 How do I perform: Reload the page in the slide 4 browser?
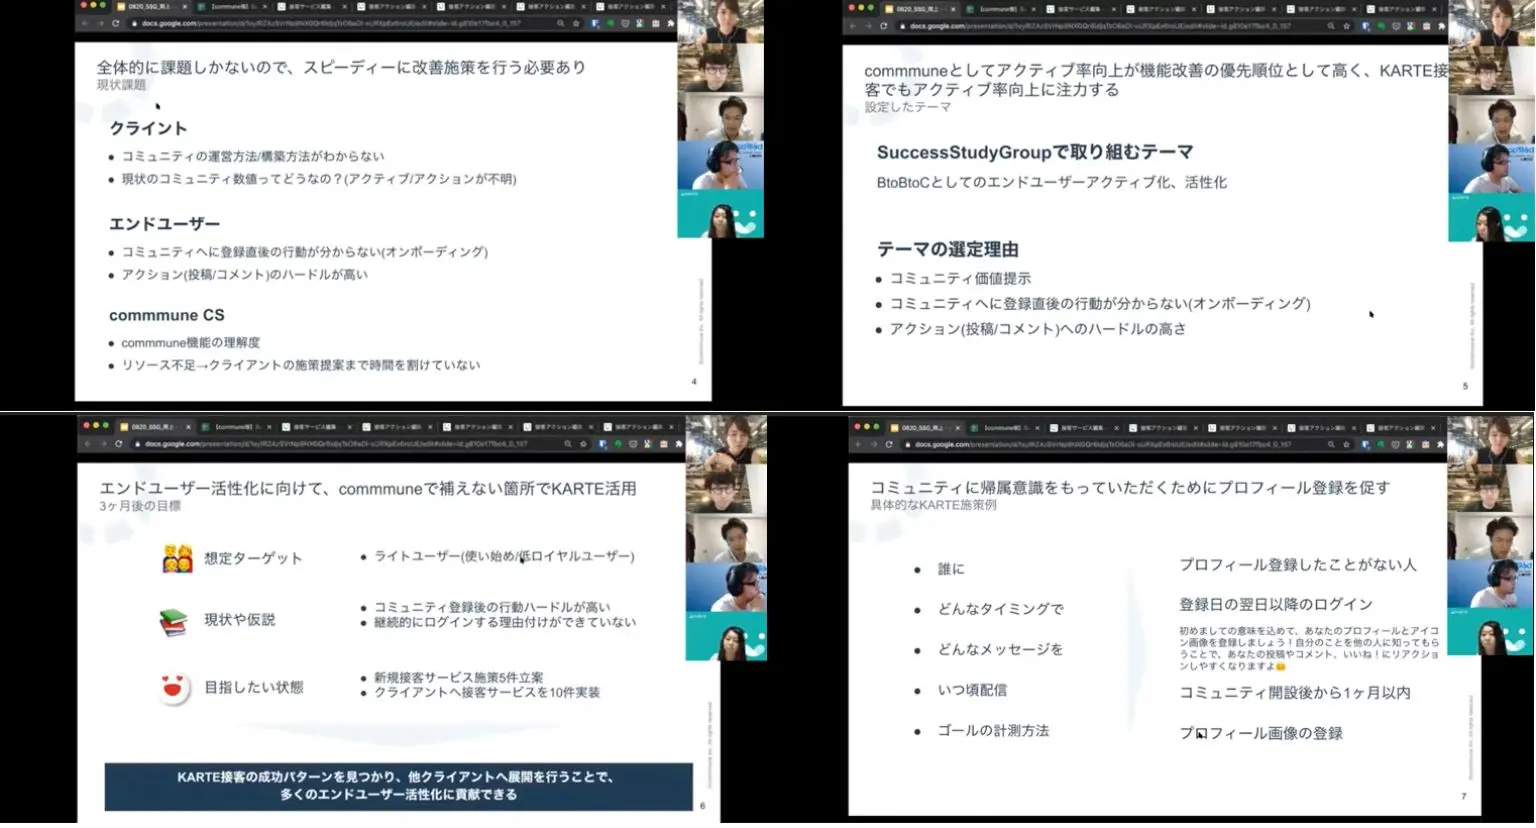tap(116, 23)
